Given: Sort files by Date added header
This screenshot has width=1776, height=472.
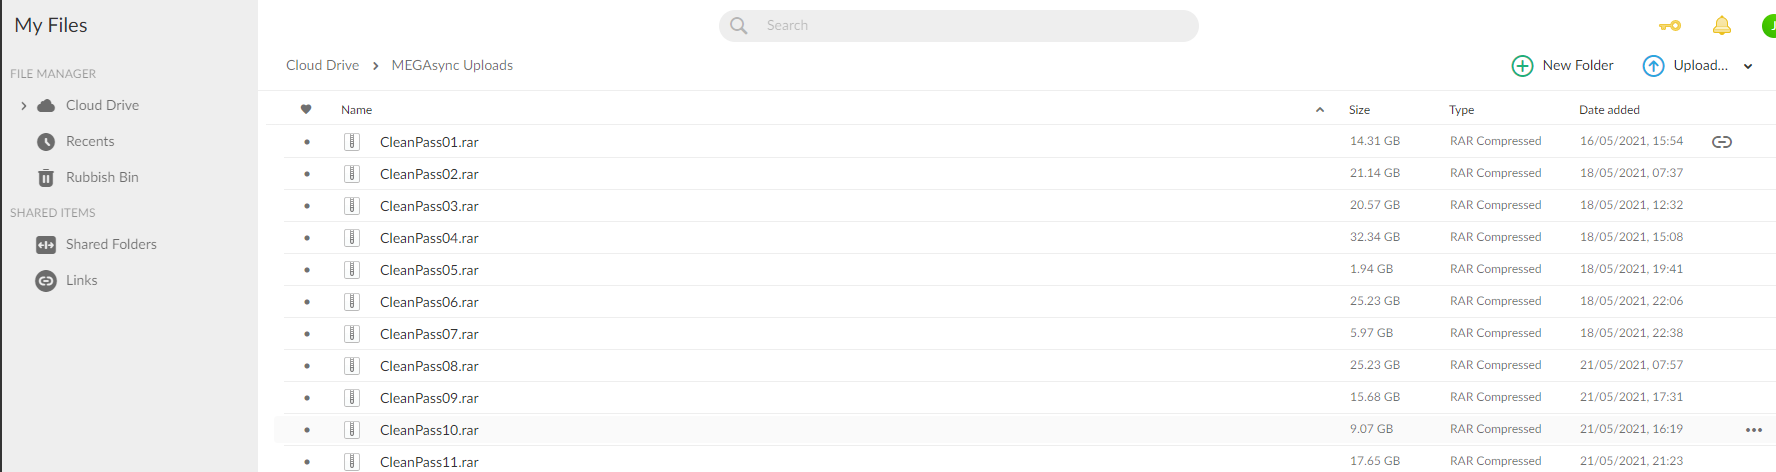Looking at the screenshot, I should tap(1609, 110).
